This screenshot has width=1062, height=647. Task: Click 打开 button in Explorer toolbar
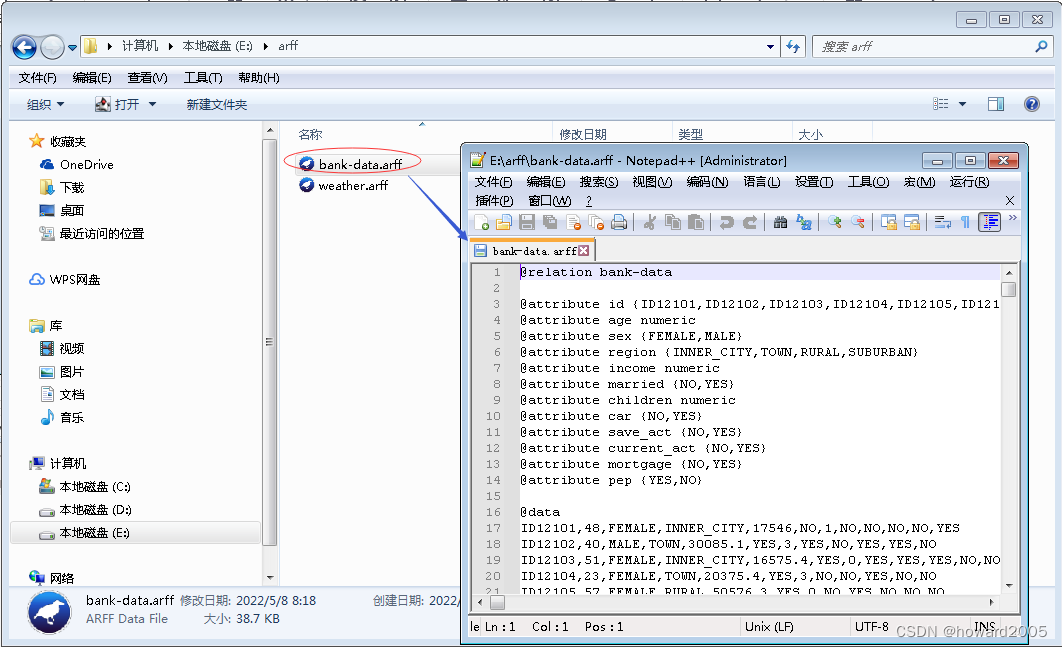tap(119, 104)
